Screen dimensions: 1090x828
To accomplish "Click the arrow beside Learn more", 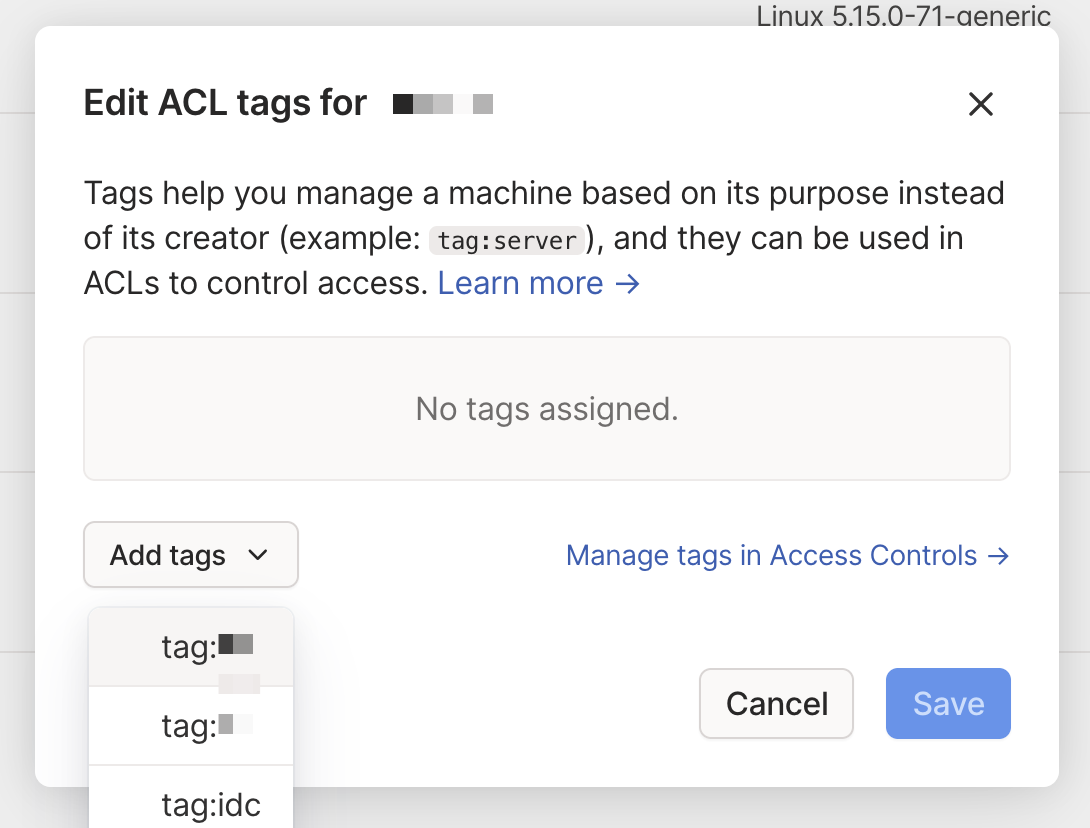I will click(x=627, y=284).
